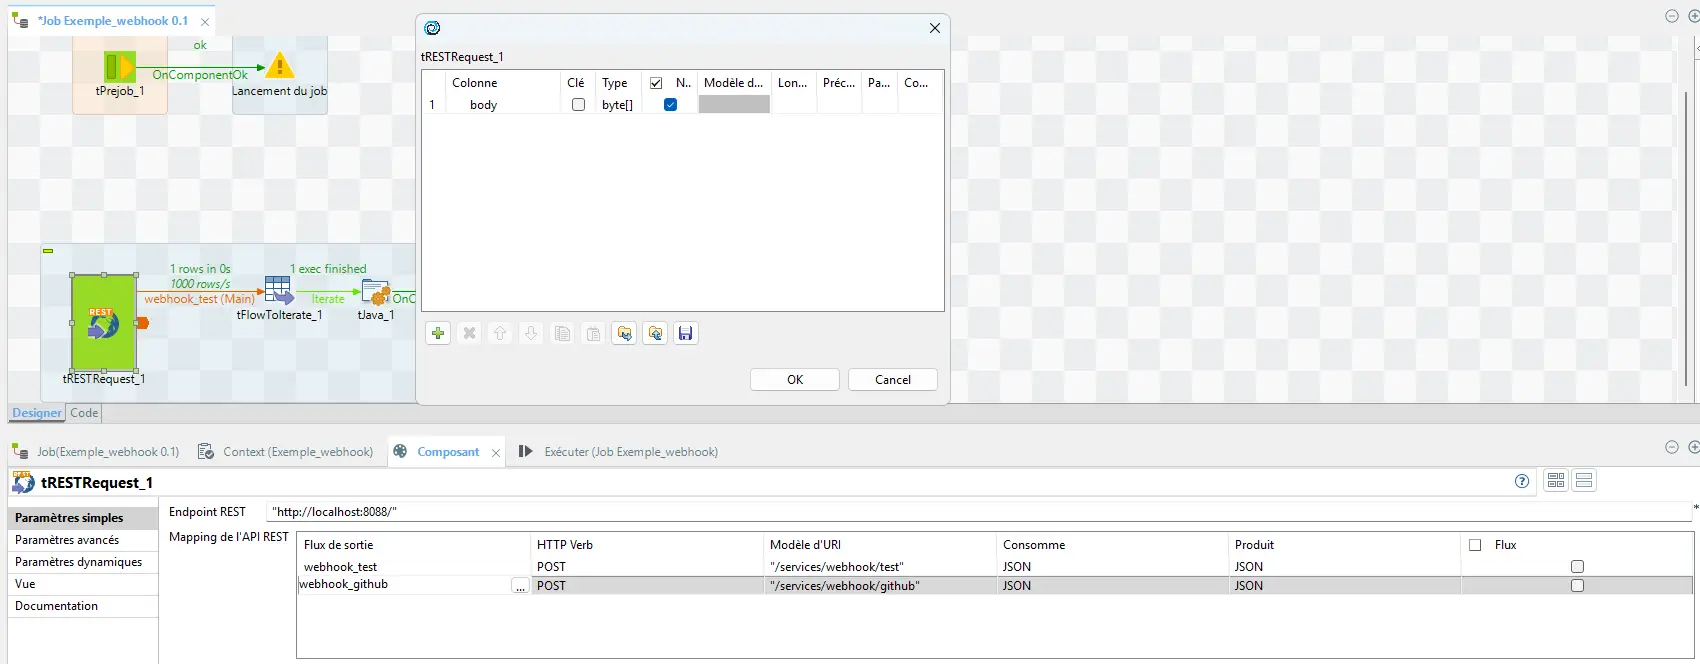Minimize the Composant panel with minus icon
Viewport: 1700px width, 664px height.
[1672, 447]
